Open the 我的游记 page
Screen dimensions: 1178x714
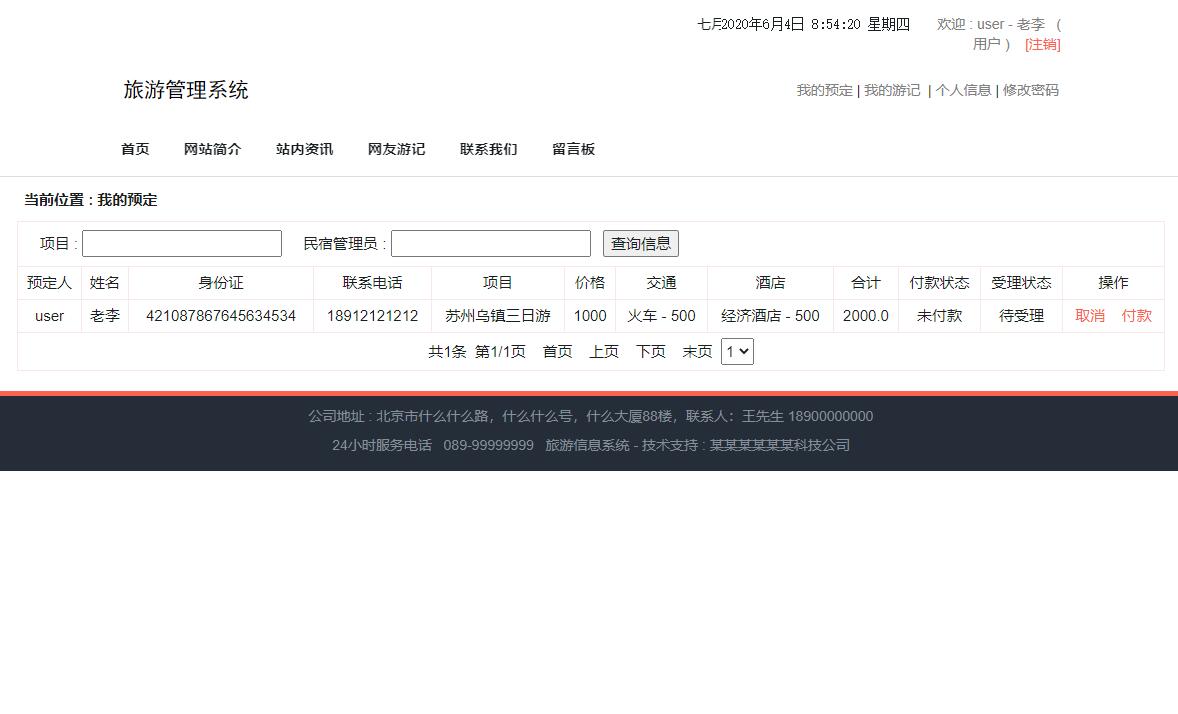pyautogui.click(x=892, y=90)
